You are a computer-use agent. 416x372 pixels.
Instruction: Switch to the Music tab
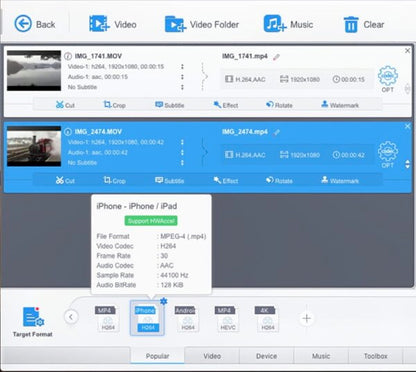pos(321,356)
